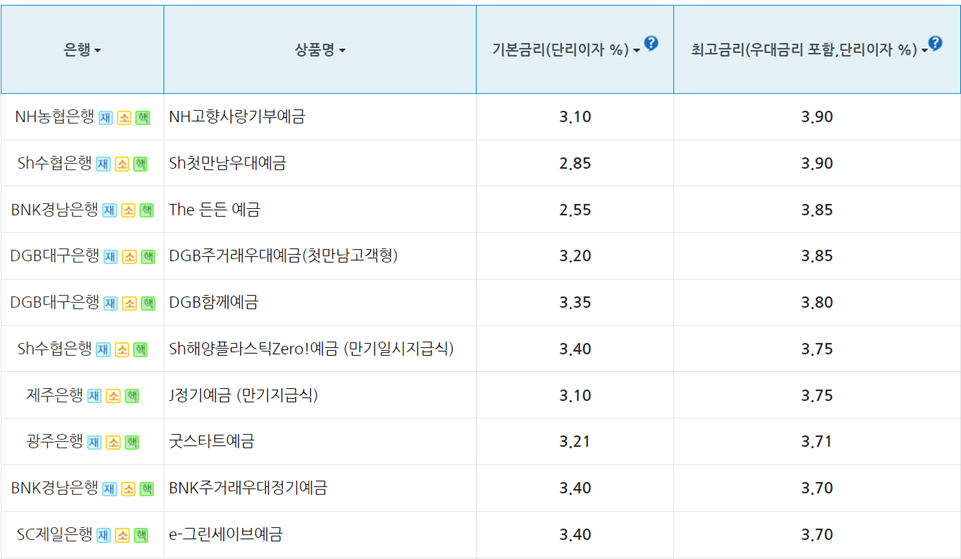The height and width of the screenshot is (559, 961).
Task: Sort by 최고금리(우대금리 포함) column header
Action: tap(809, 50)
